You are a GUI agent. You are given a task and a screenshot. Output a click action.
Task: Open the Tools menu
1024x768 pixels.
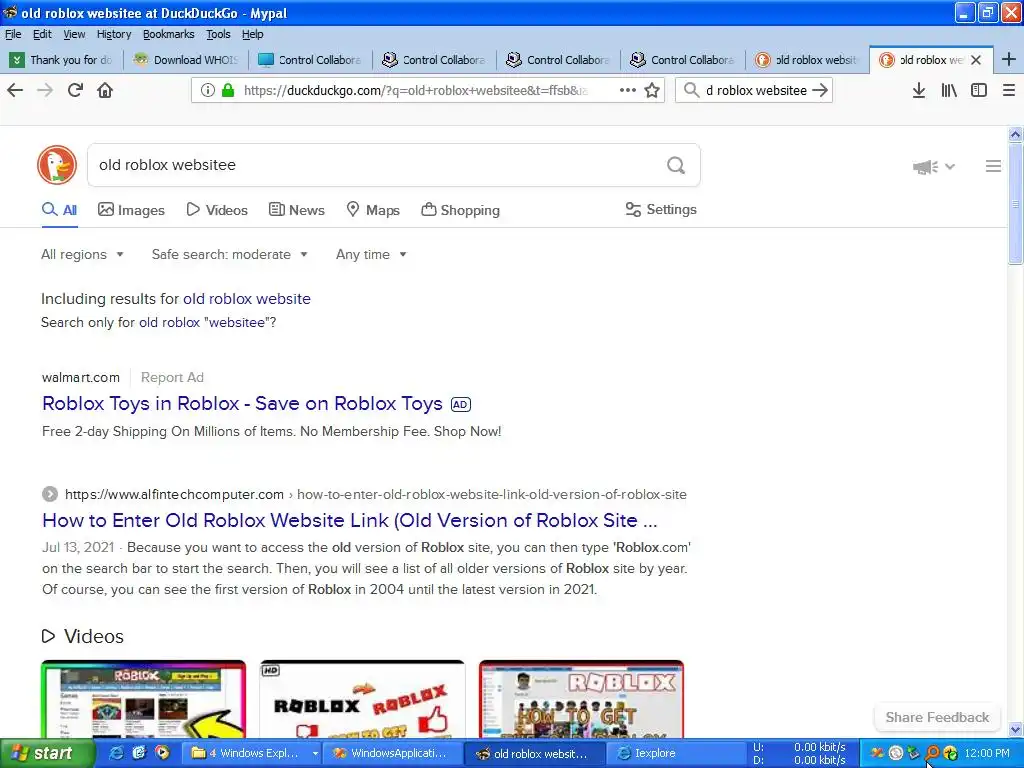218,34
